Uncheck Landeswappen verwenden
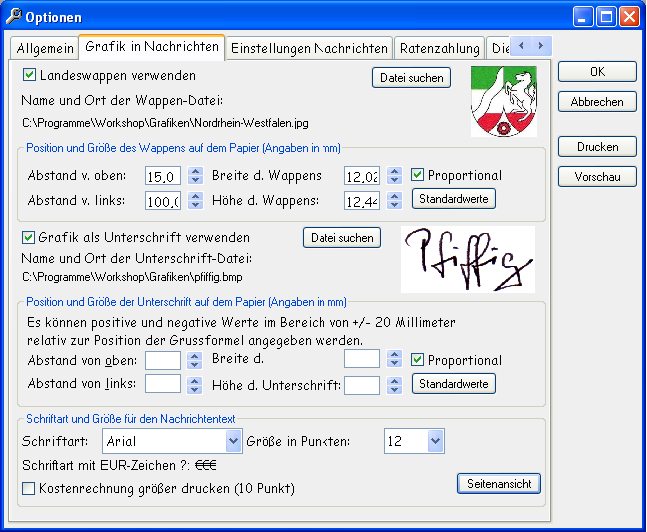 (x=29, y=75)
